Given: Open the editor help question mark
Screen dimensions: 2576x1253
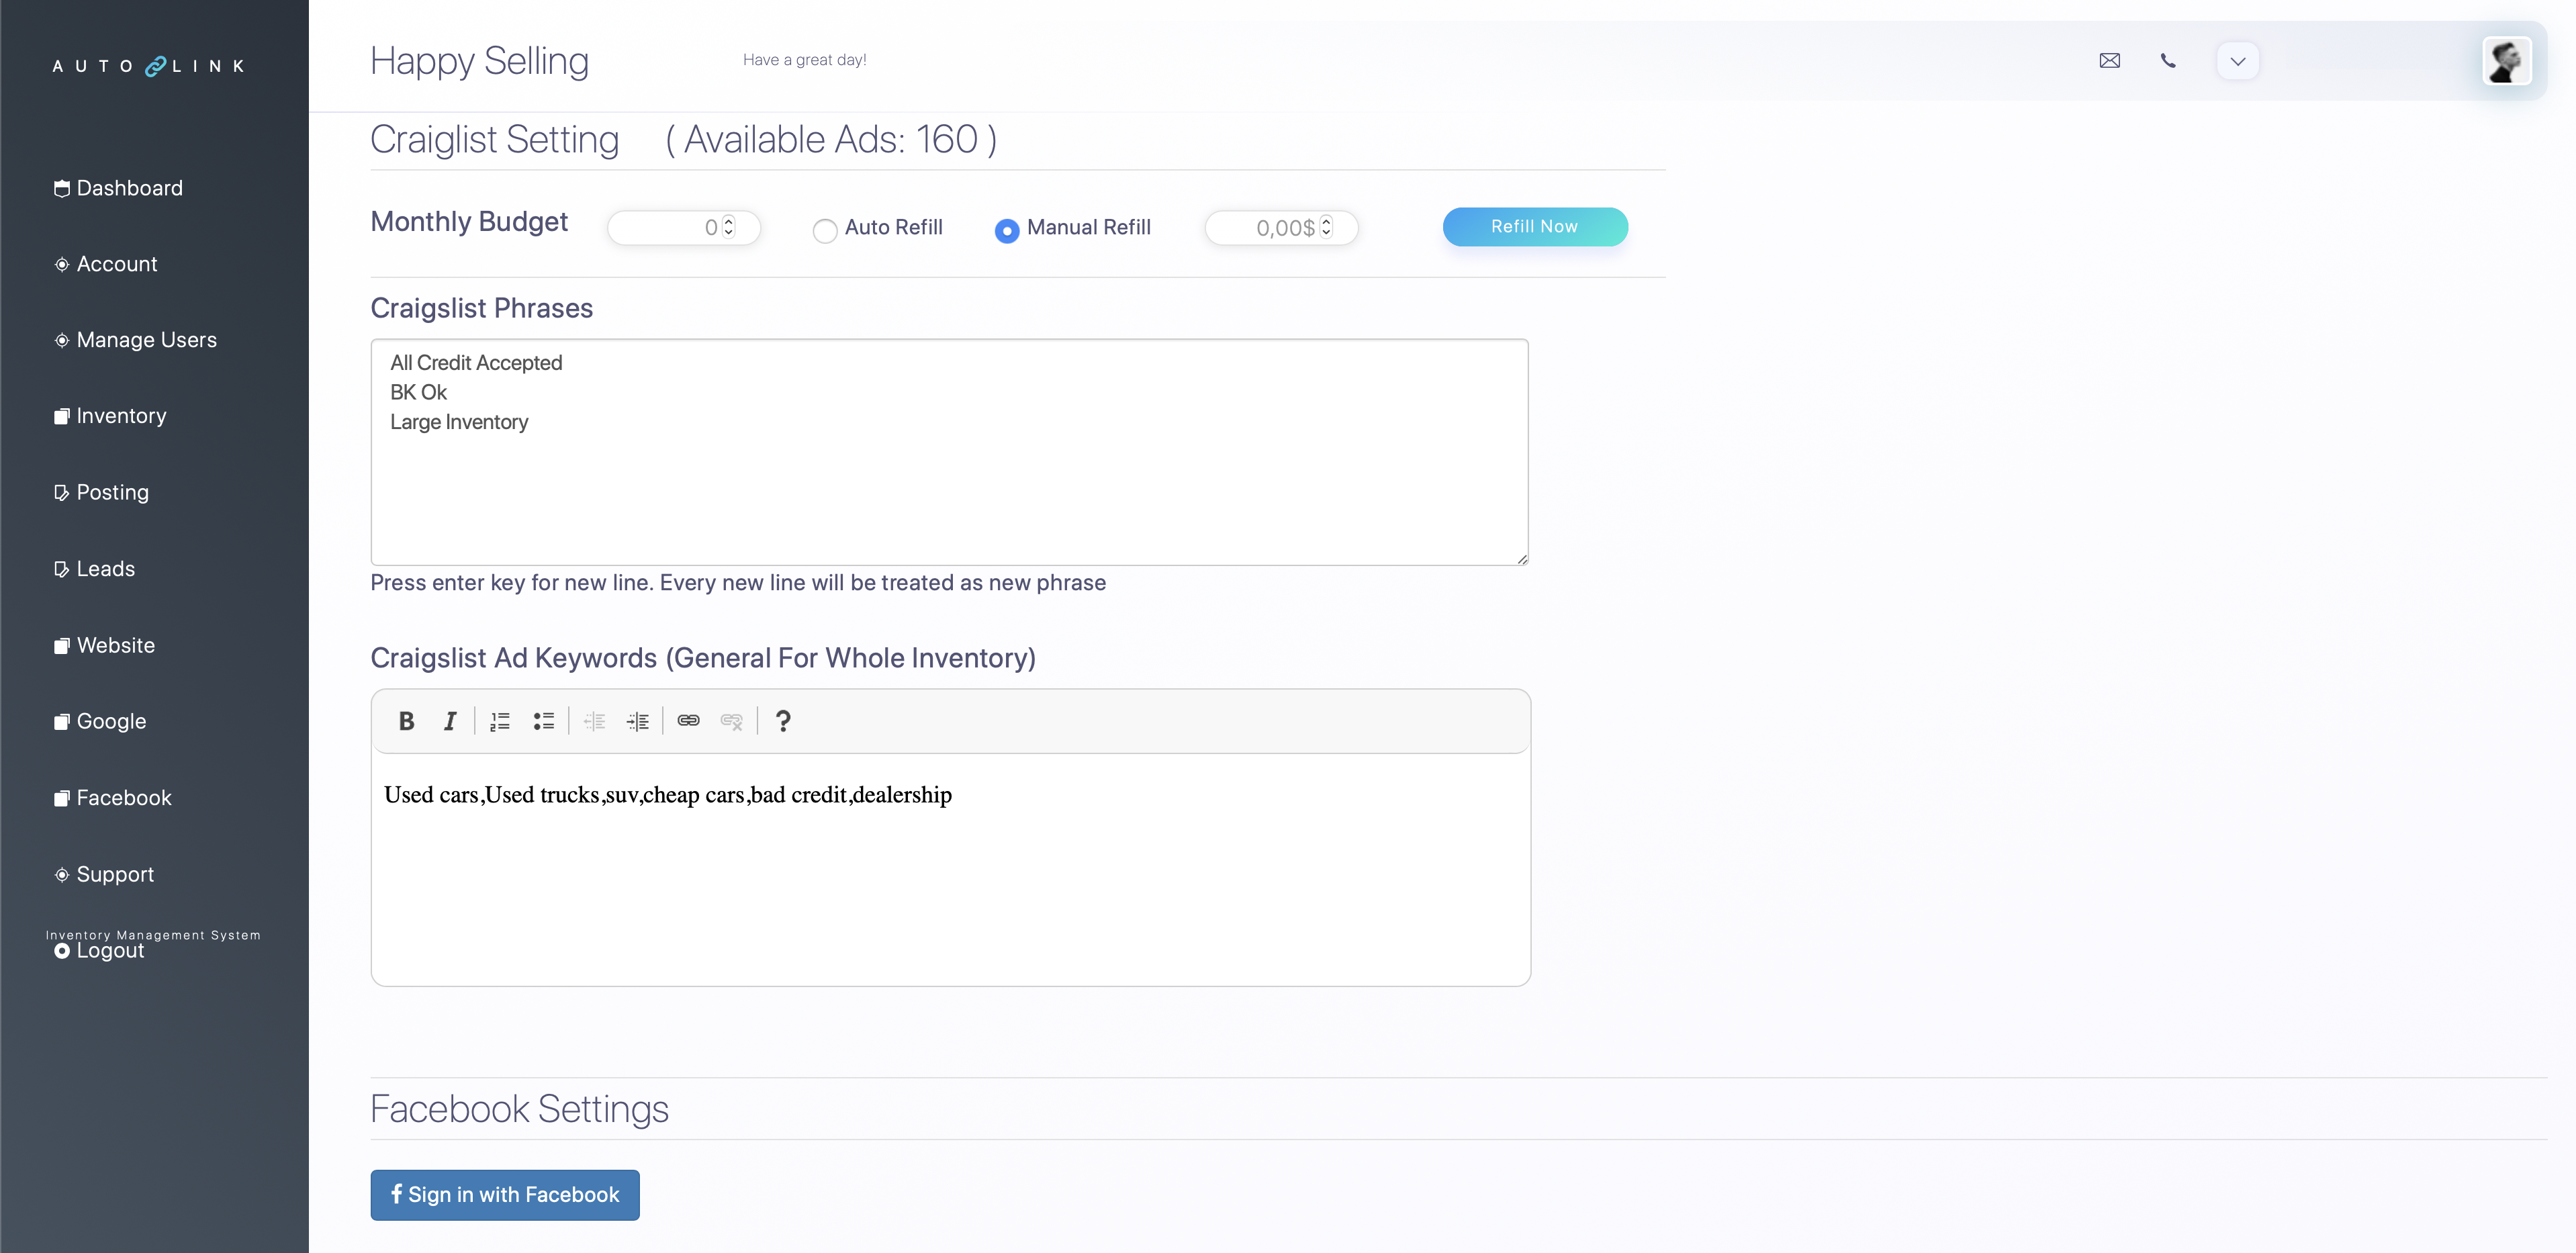Looking at the screenshot, I should tap(783, 721).
